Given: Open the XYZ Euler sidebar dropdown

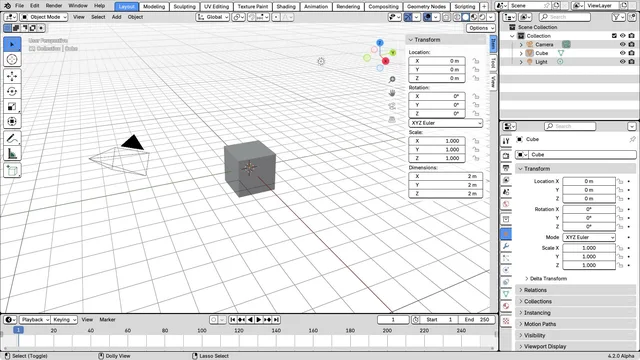Looking at the screenshot, I should coord(445,123).
